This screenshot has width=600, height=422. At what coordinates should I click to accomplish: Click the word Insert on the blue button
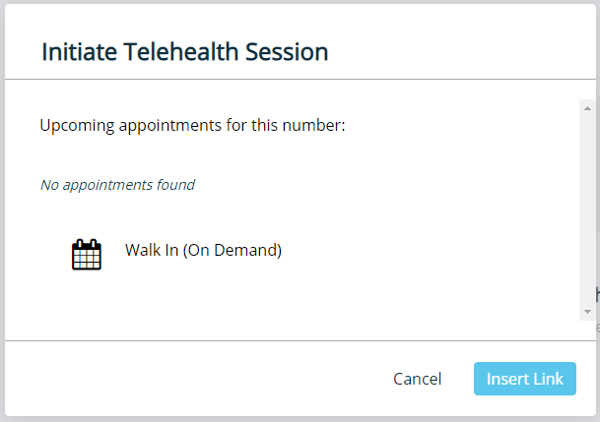tap(506, 379)
